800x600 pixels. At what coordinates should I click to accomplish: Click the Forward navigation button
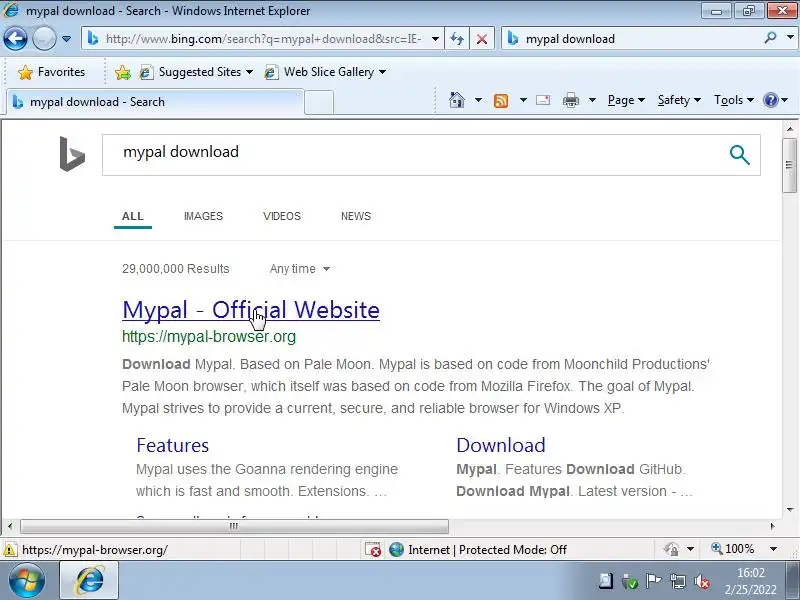44,39
